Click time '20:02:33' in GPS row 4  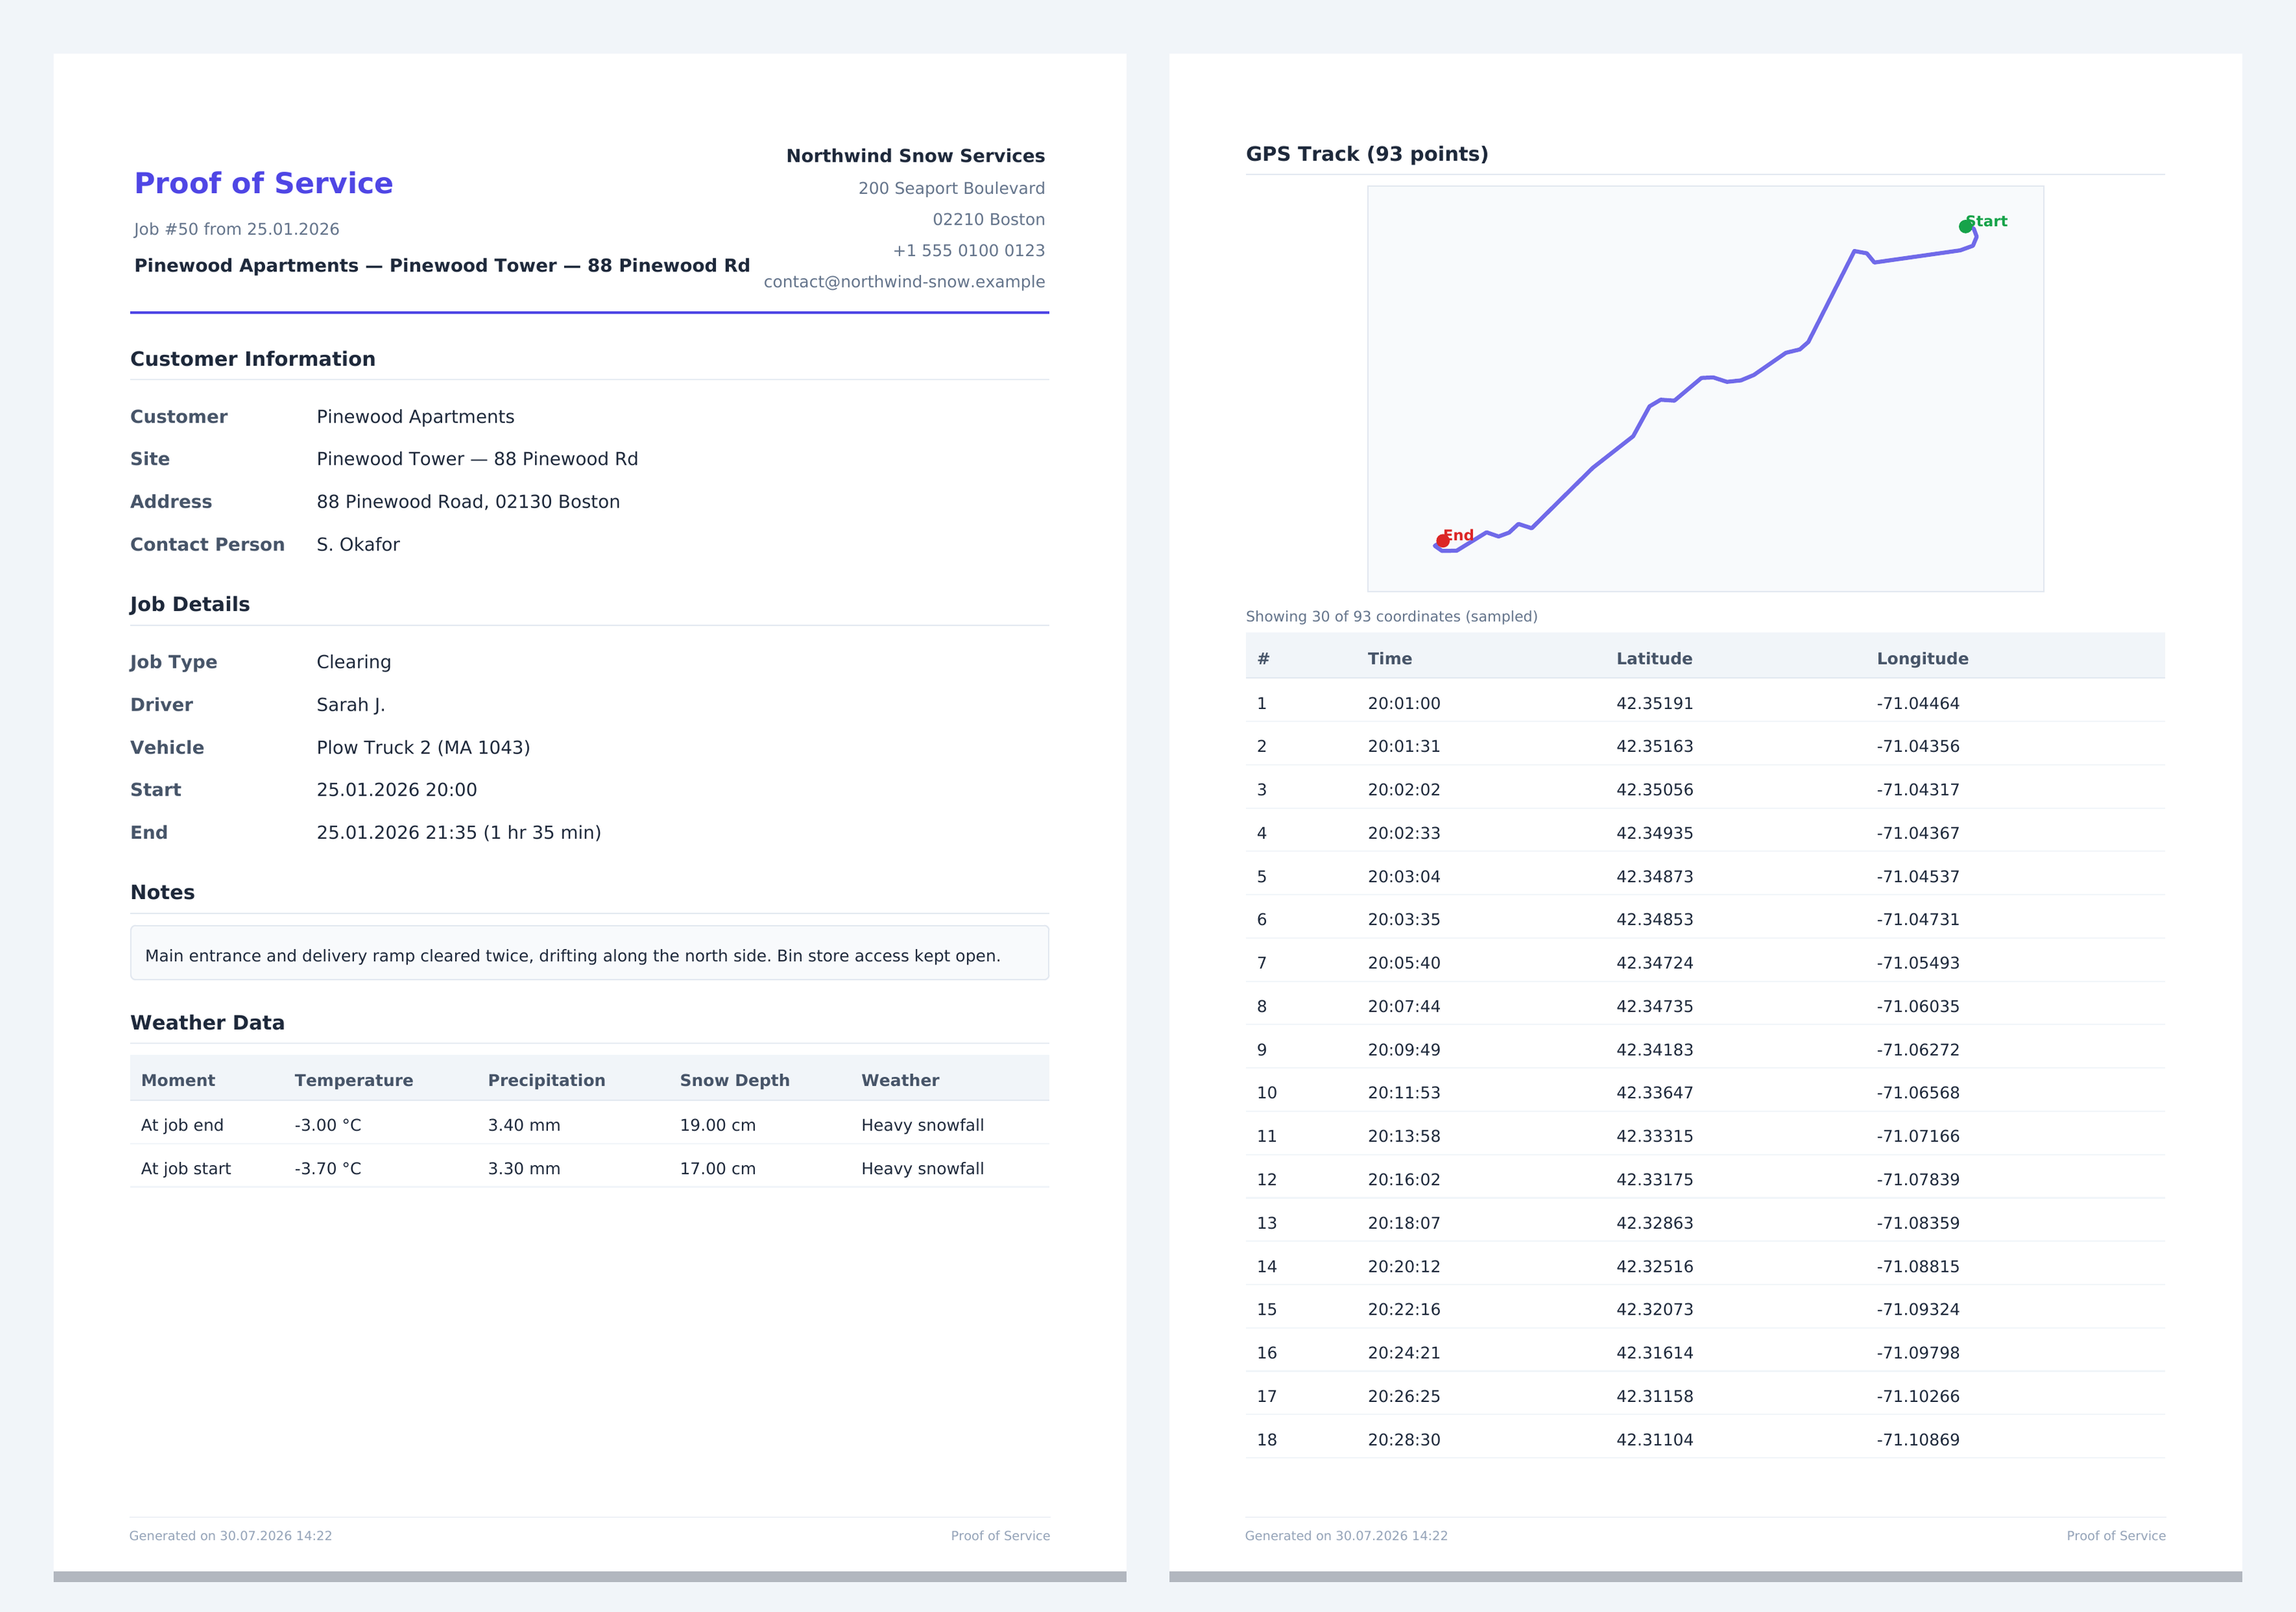(x=1404, y=833)
